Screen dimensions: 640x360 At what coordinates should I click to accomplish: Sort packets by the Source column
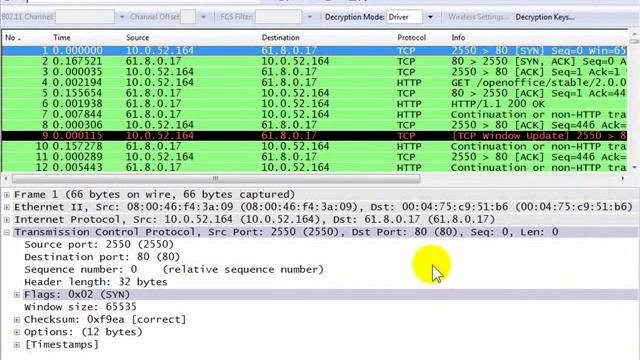coord(138,38)
